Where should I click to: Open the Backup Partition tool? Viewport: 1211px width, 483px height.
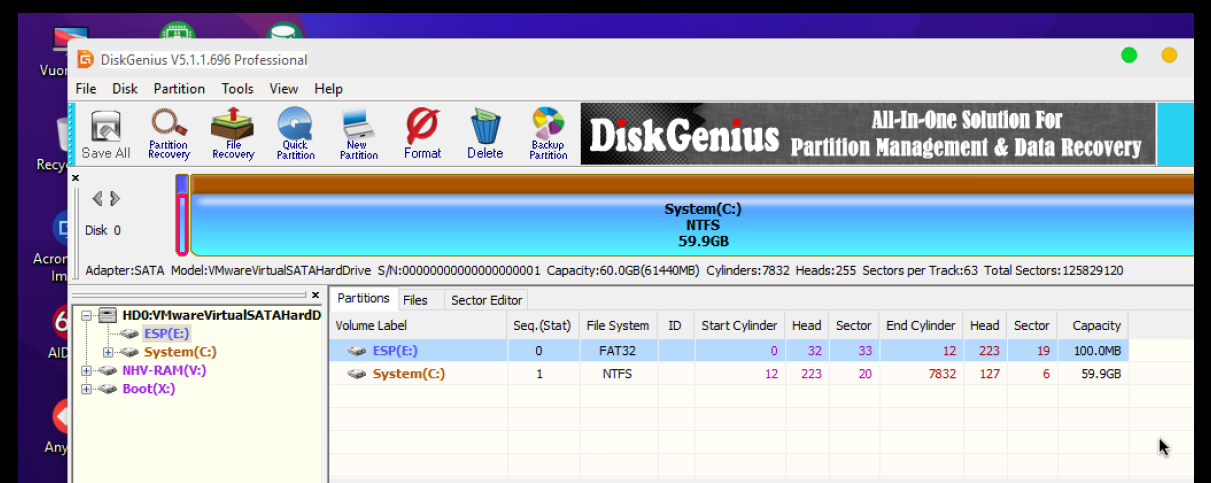(548, 134)
